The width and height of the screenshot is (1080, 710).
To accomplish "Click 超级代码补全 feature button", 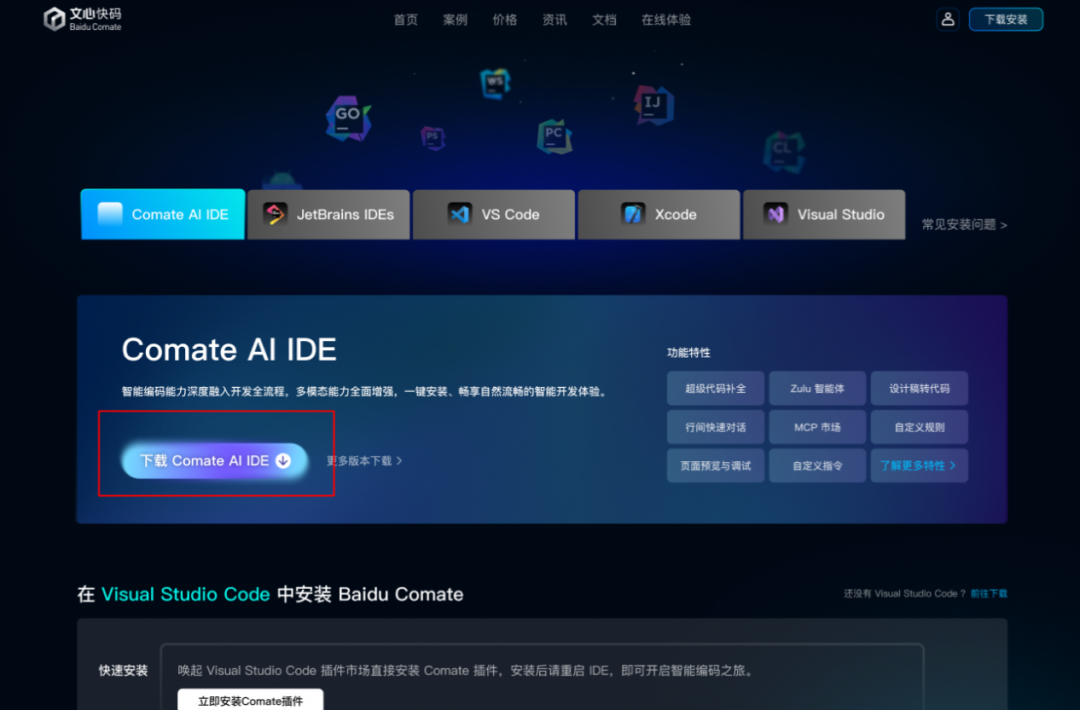I will 716,388.
